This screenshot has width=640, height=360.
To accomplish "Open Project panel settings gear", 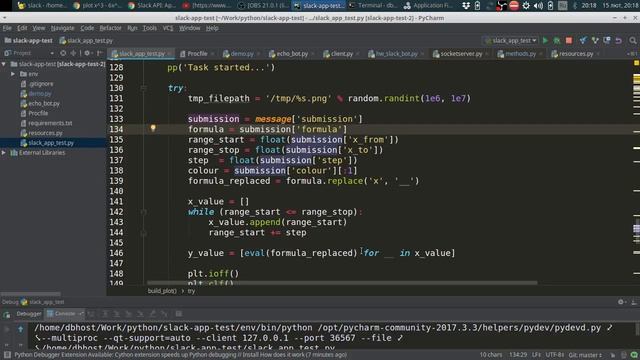I will point(87,53).
